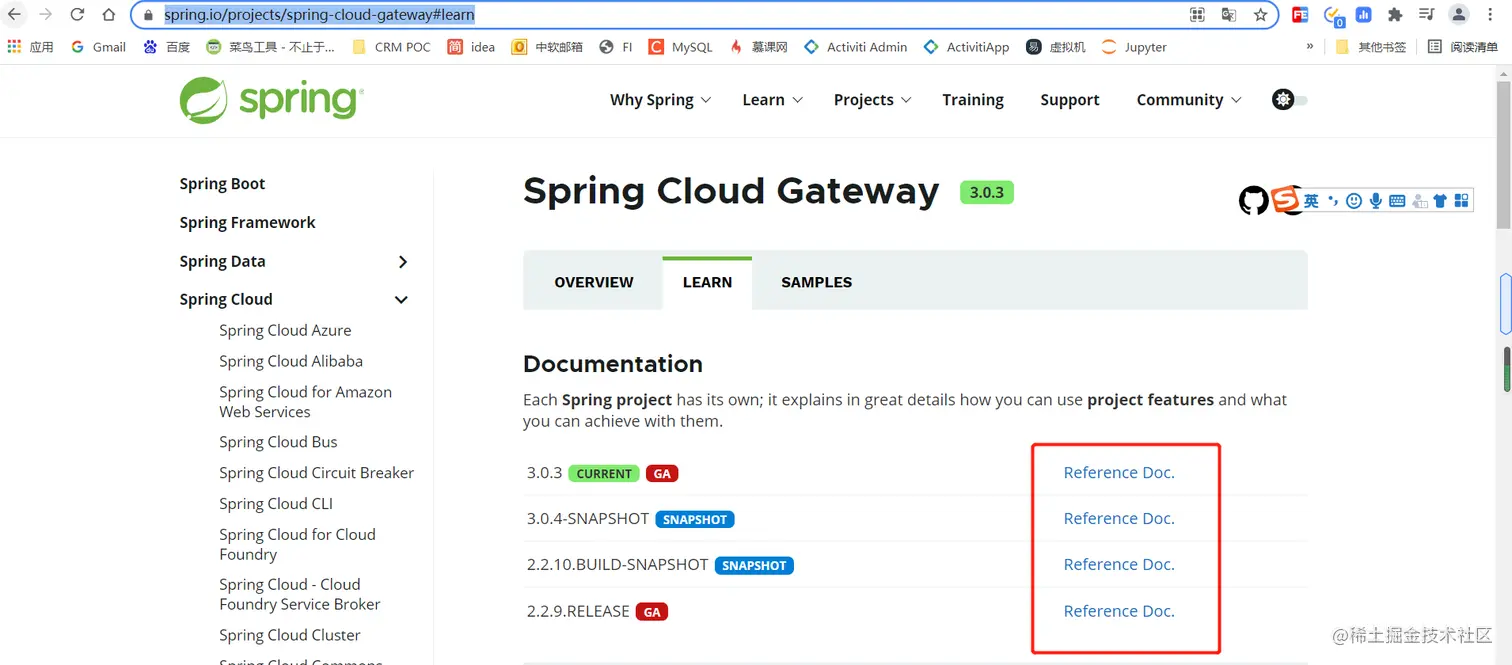Open the Gmail bookmark
Viewport: 1512px width, 665px height.
[x=98, y=47]
